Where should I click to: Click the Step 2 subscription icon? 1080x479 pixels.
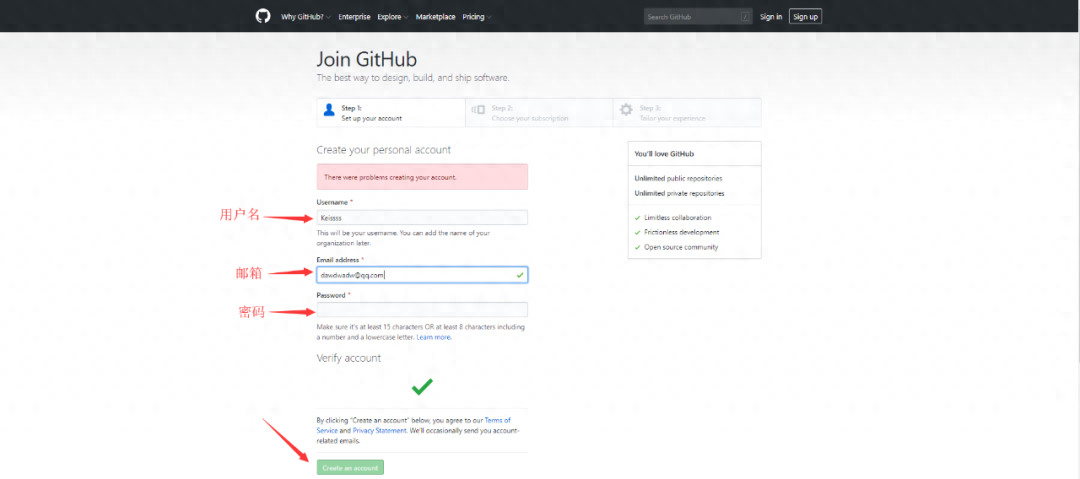(x=478, y=111)
